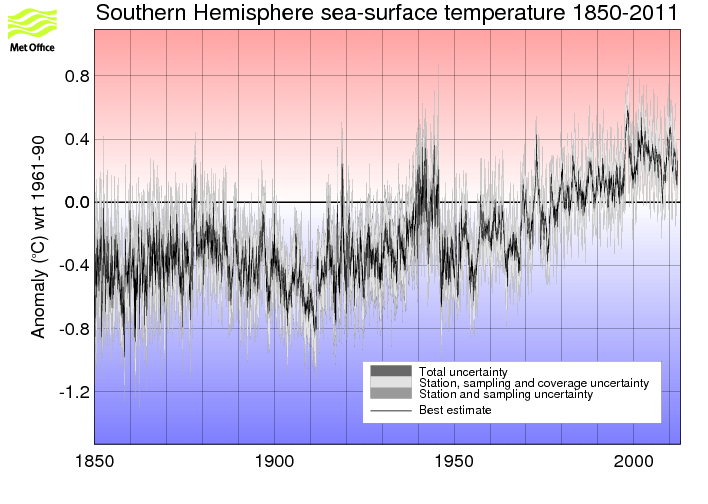Click the Station and sampling uncertainty swatch

click(391, 393)
